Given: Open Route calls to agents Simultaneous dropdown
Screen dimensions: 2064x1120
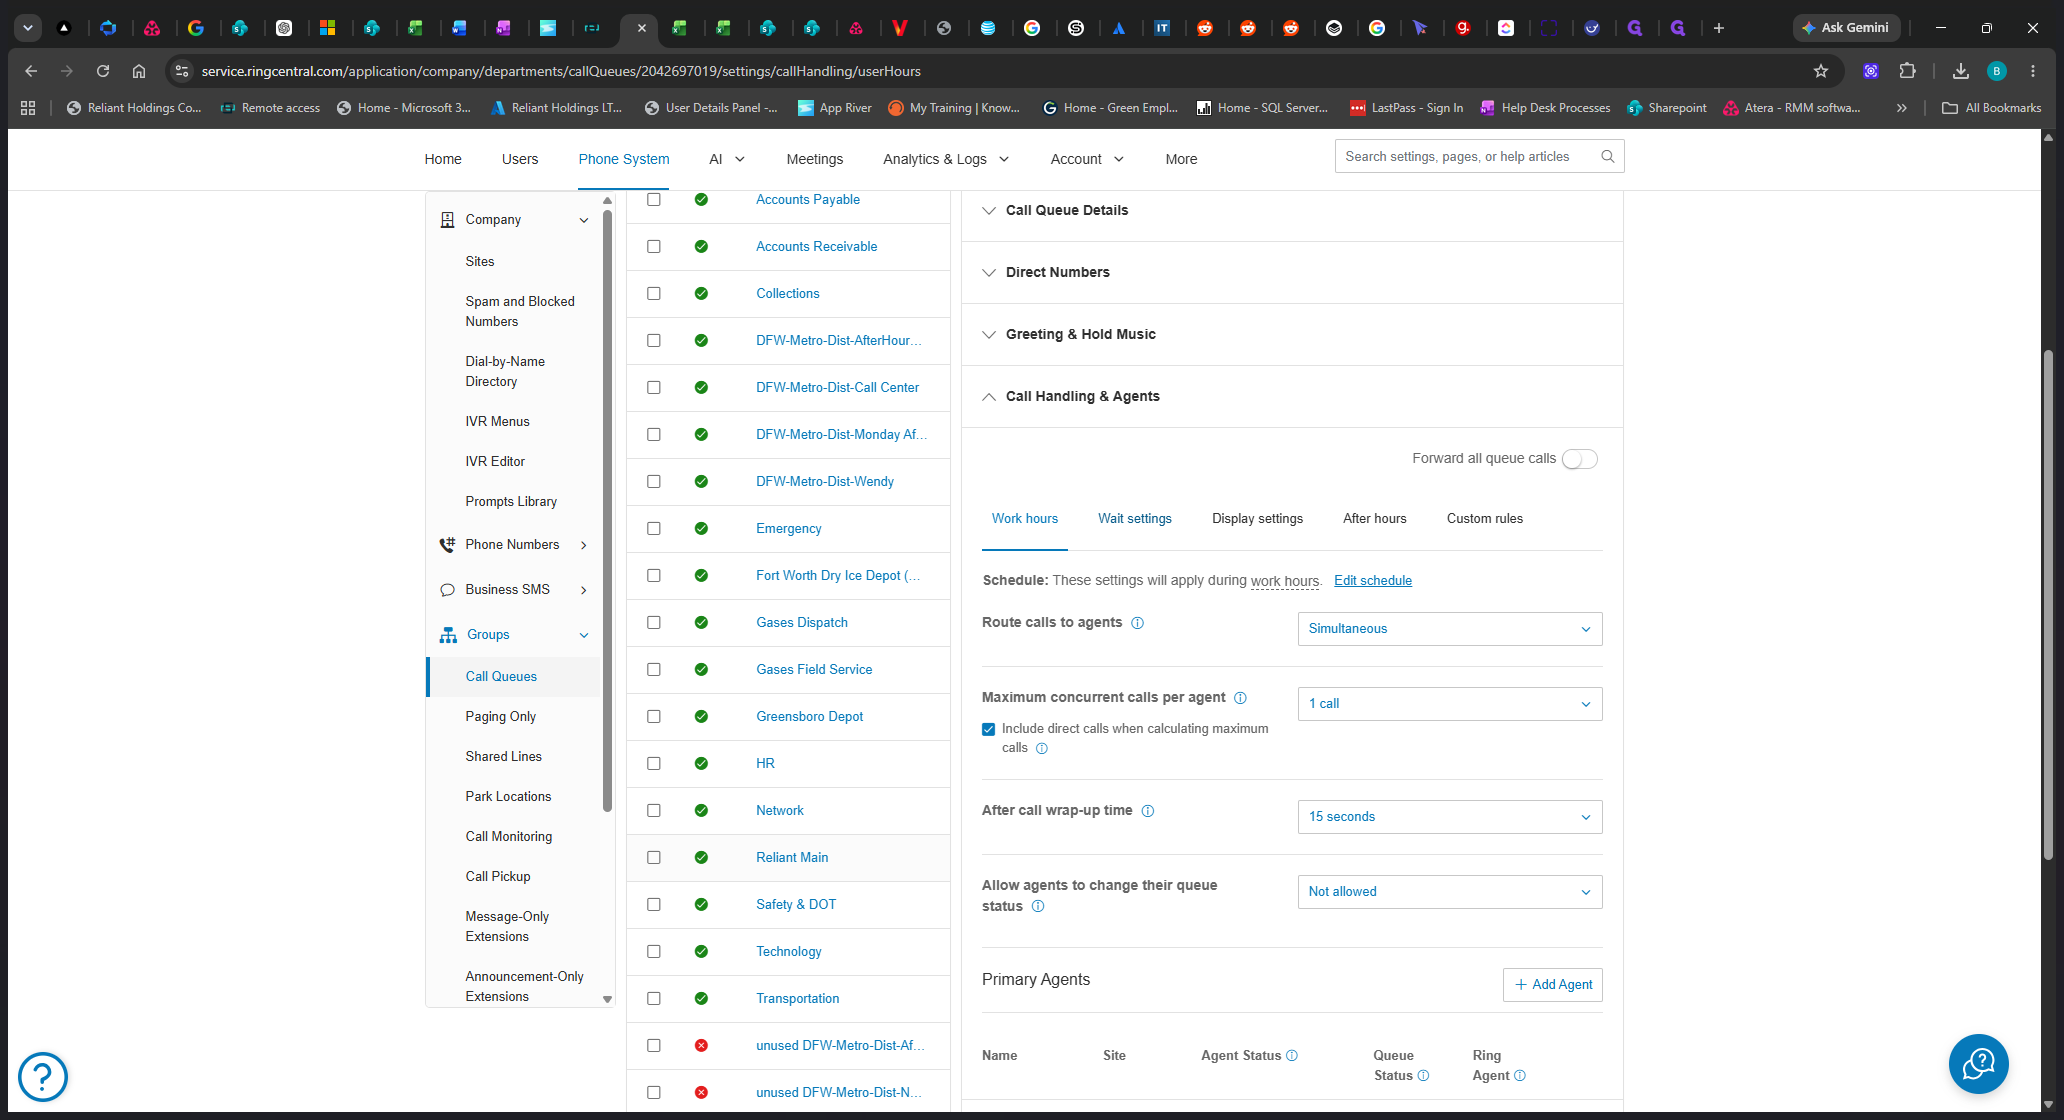Looking at the screenshot, I should click(1450, 629).
